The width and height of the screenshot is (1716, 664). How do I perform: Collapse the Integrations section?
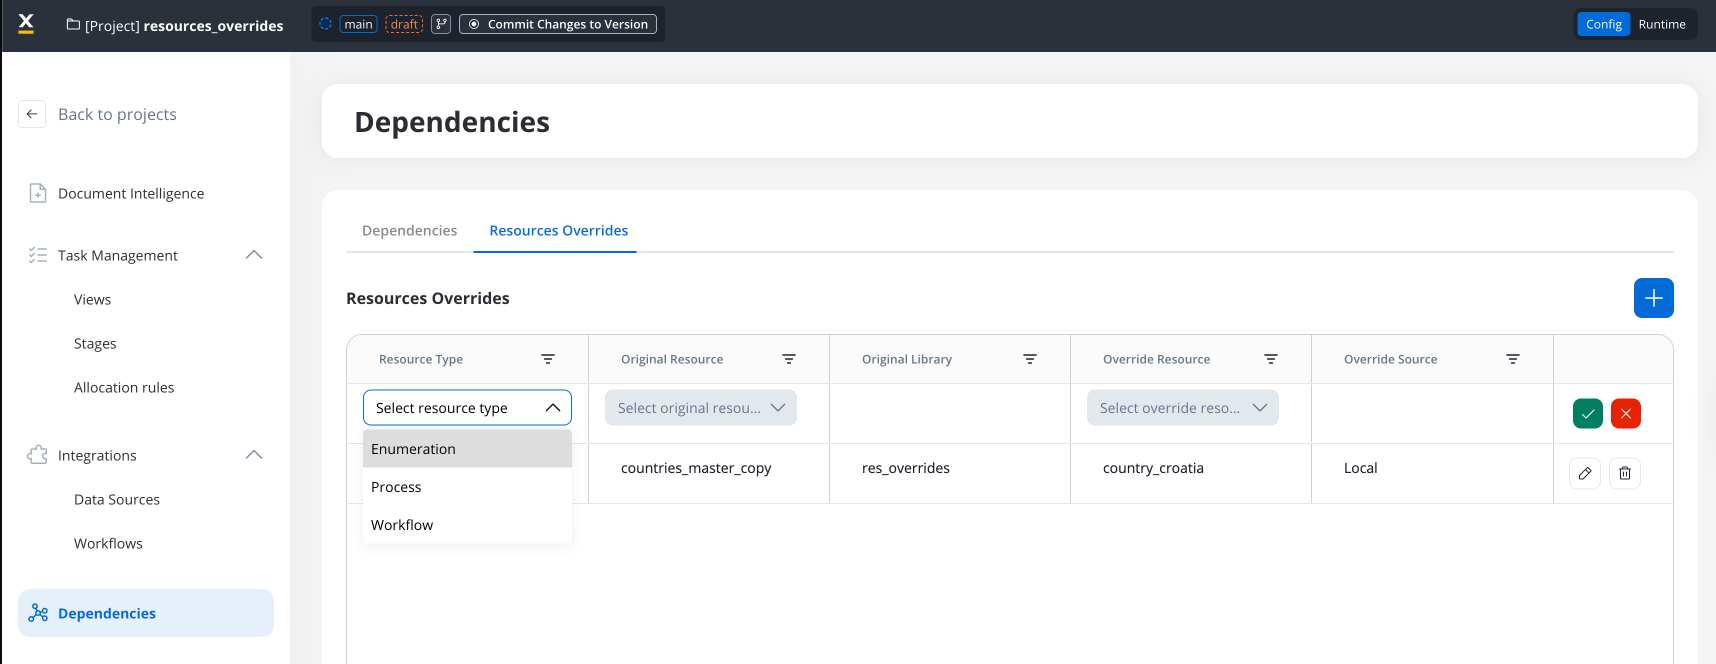tap(254, 455)
